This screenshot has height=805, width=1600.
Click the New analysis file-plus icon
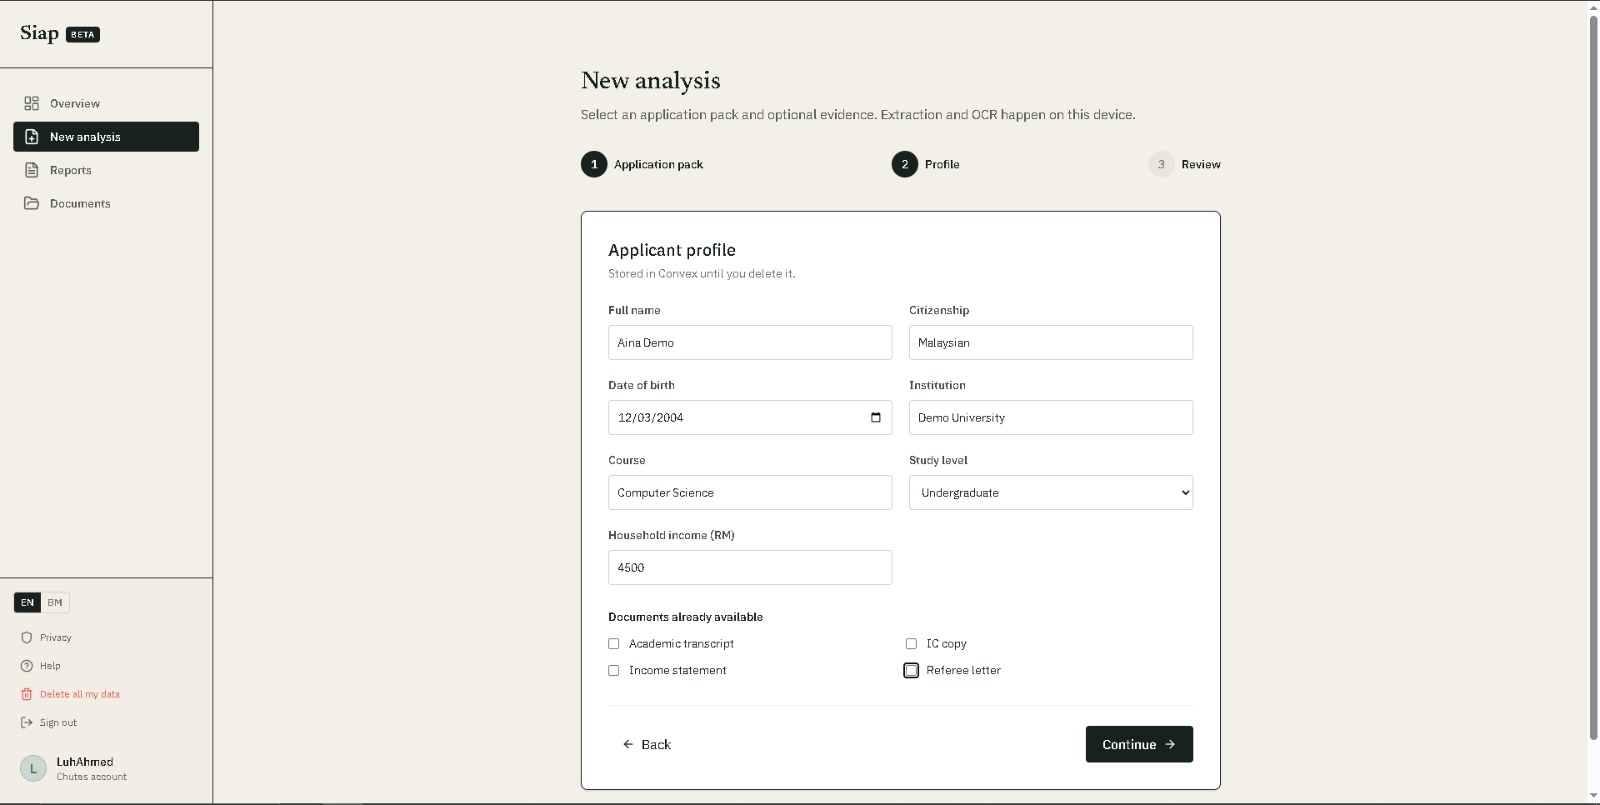click(x=32, y=137)
